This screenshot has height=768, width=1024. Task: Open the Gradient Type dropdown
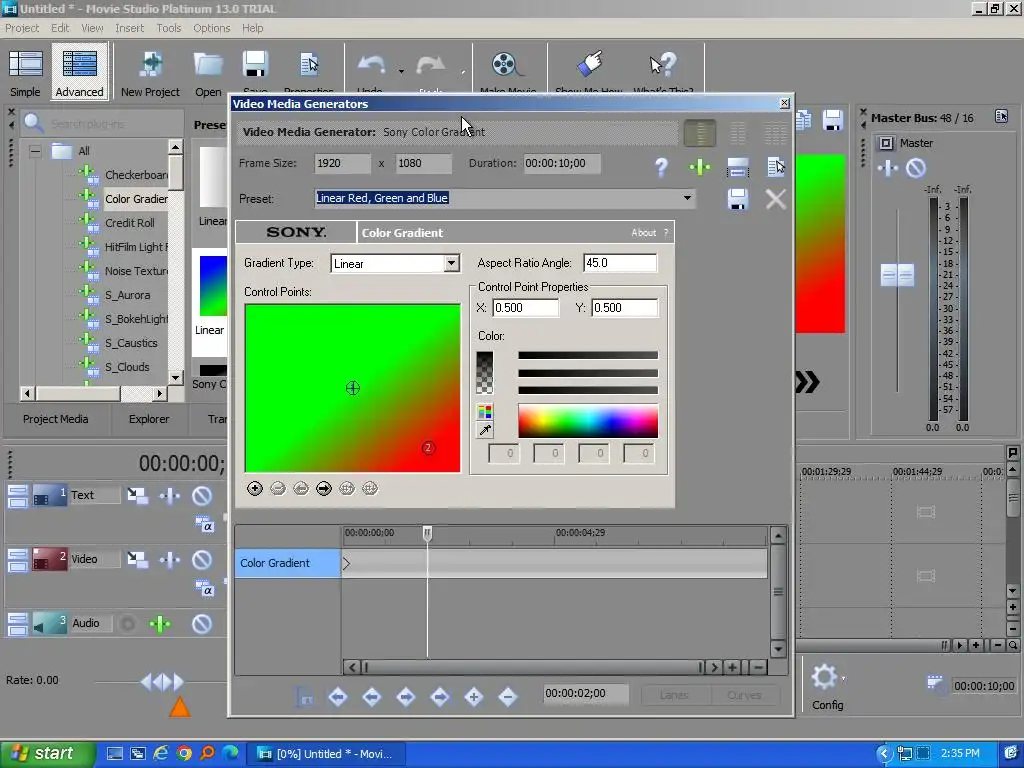[451, 263]
